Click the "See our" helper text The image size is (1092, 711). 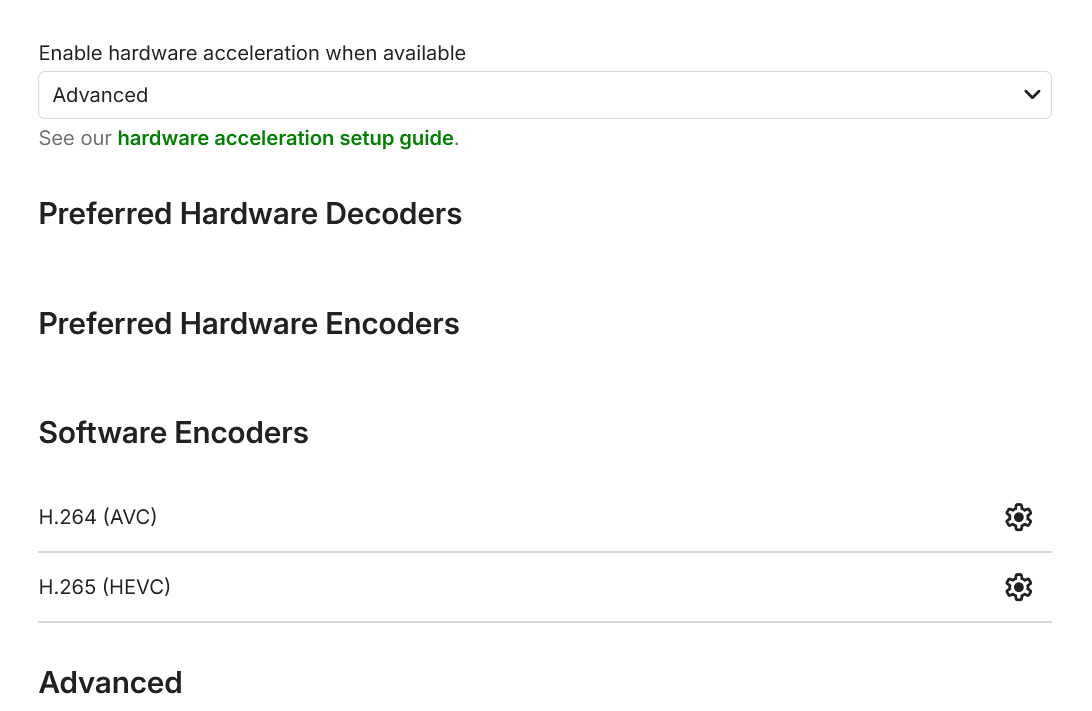pos(75,138)
